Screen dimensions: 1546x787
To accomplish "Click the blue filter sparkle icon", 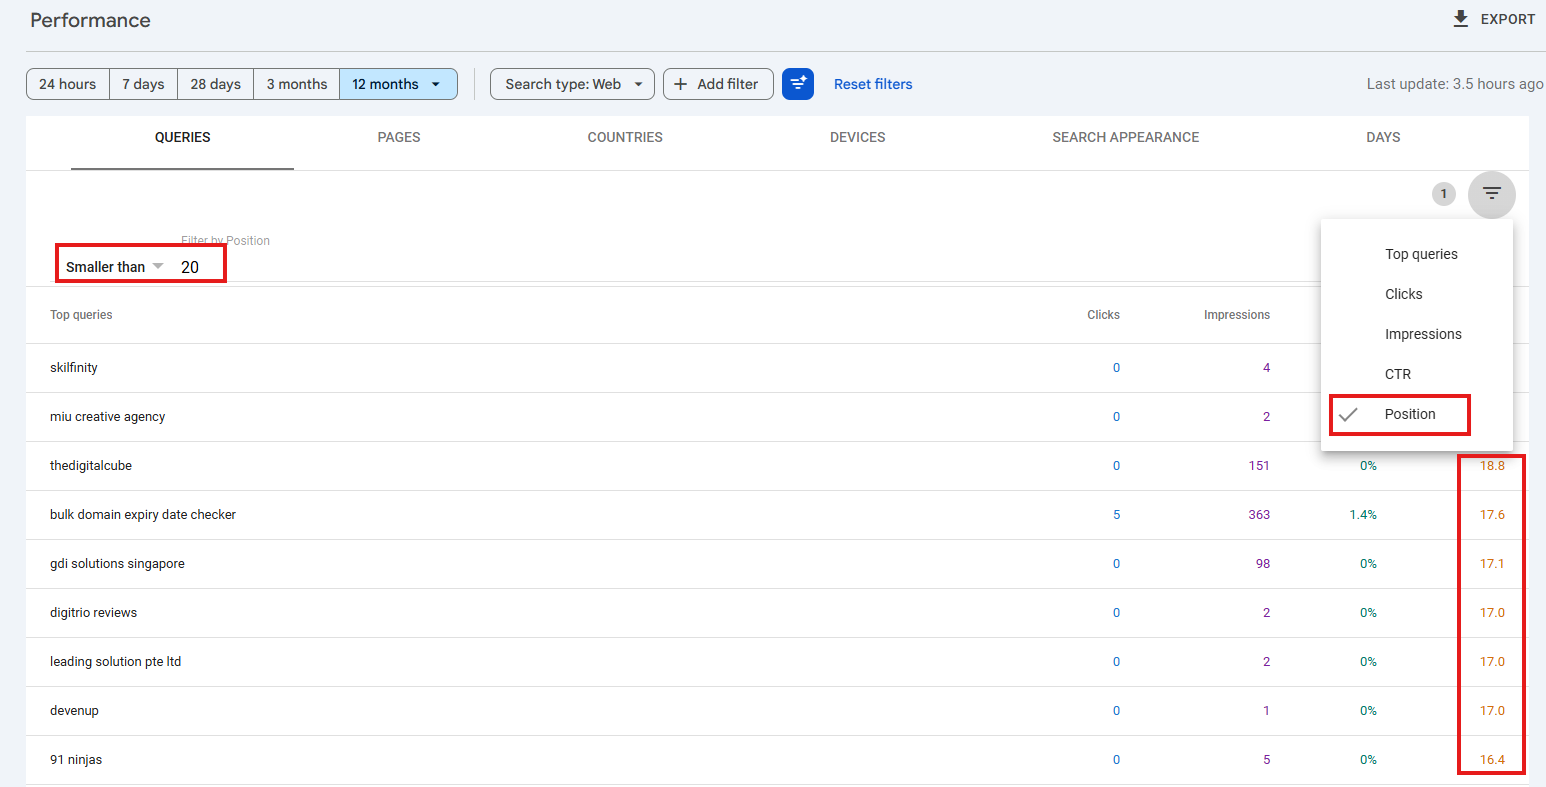I will (x=797, y=84).
